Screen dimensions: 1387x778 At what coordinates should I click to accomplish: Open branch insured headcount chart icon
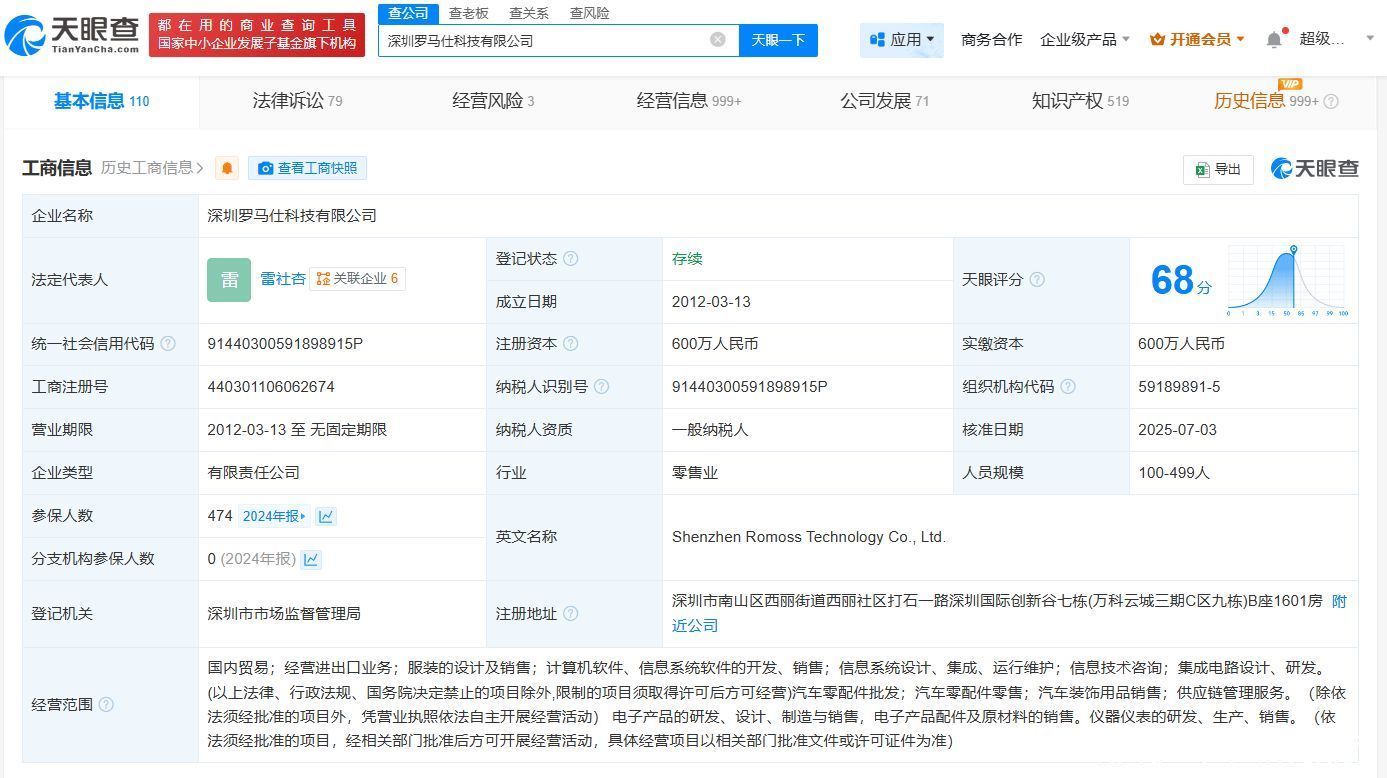click(x=311, y=559)
